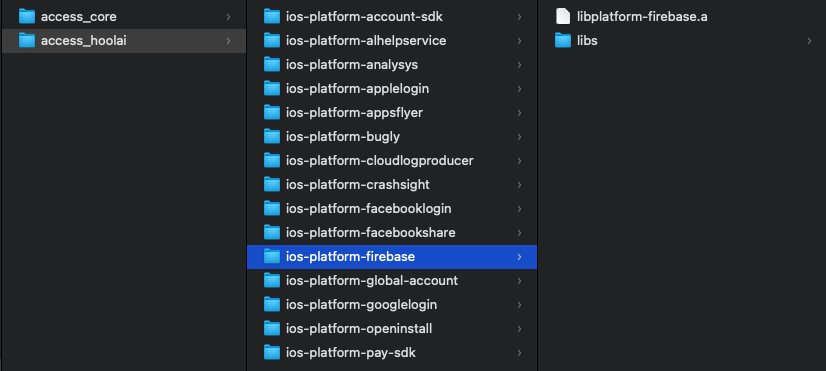Open ios-platform-applelogin folder name
The width and height of the screenshot is (826, 371).
(x=357, y=89)
